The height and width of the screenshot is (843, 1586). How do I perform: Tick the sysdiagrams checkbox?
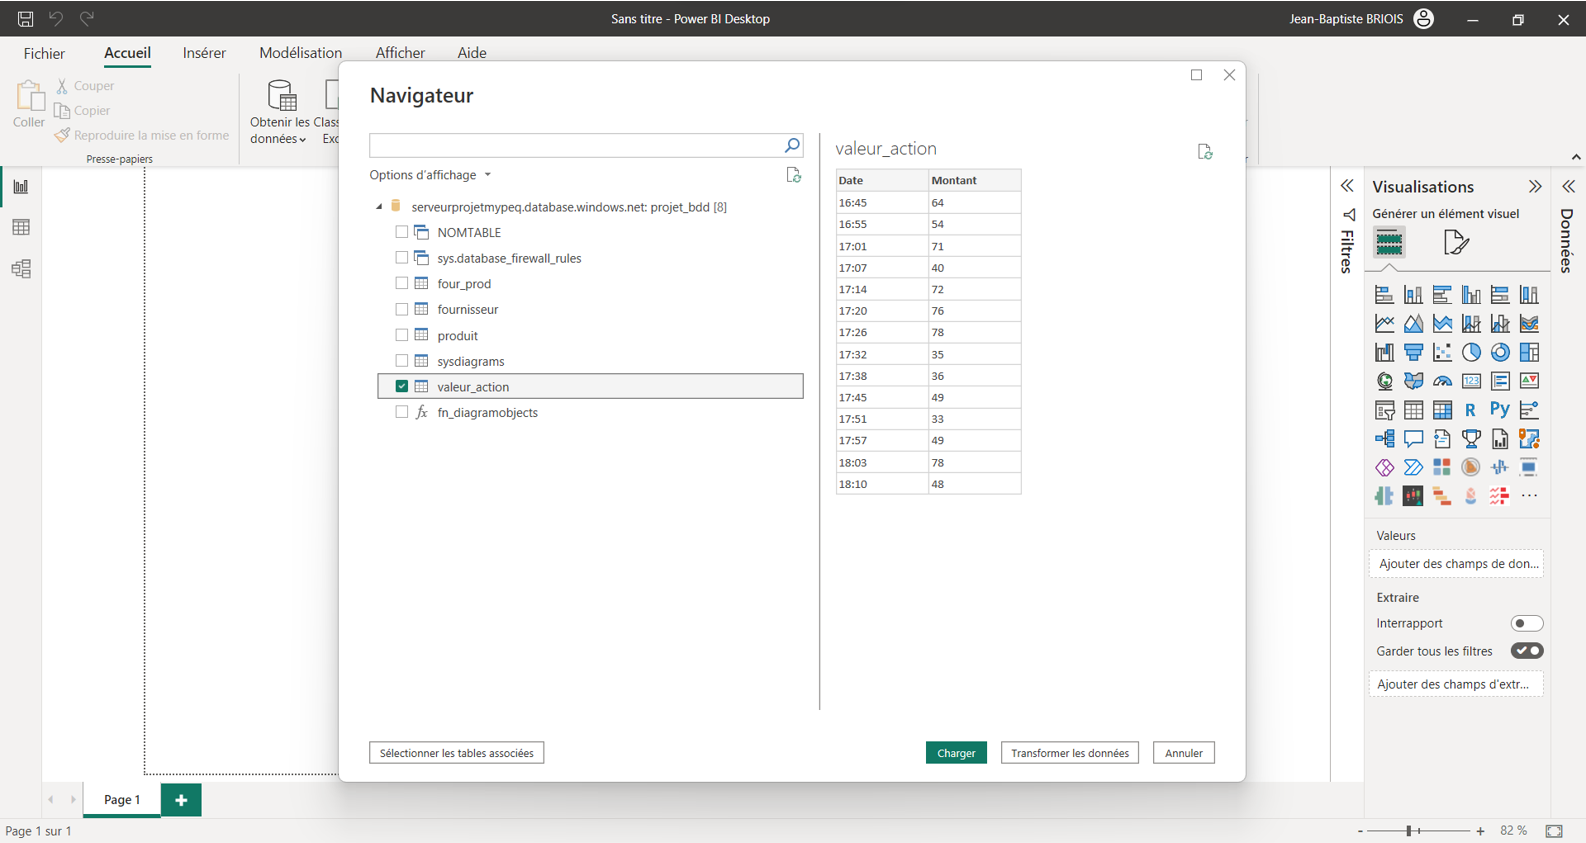(x=402, y=361)
